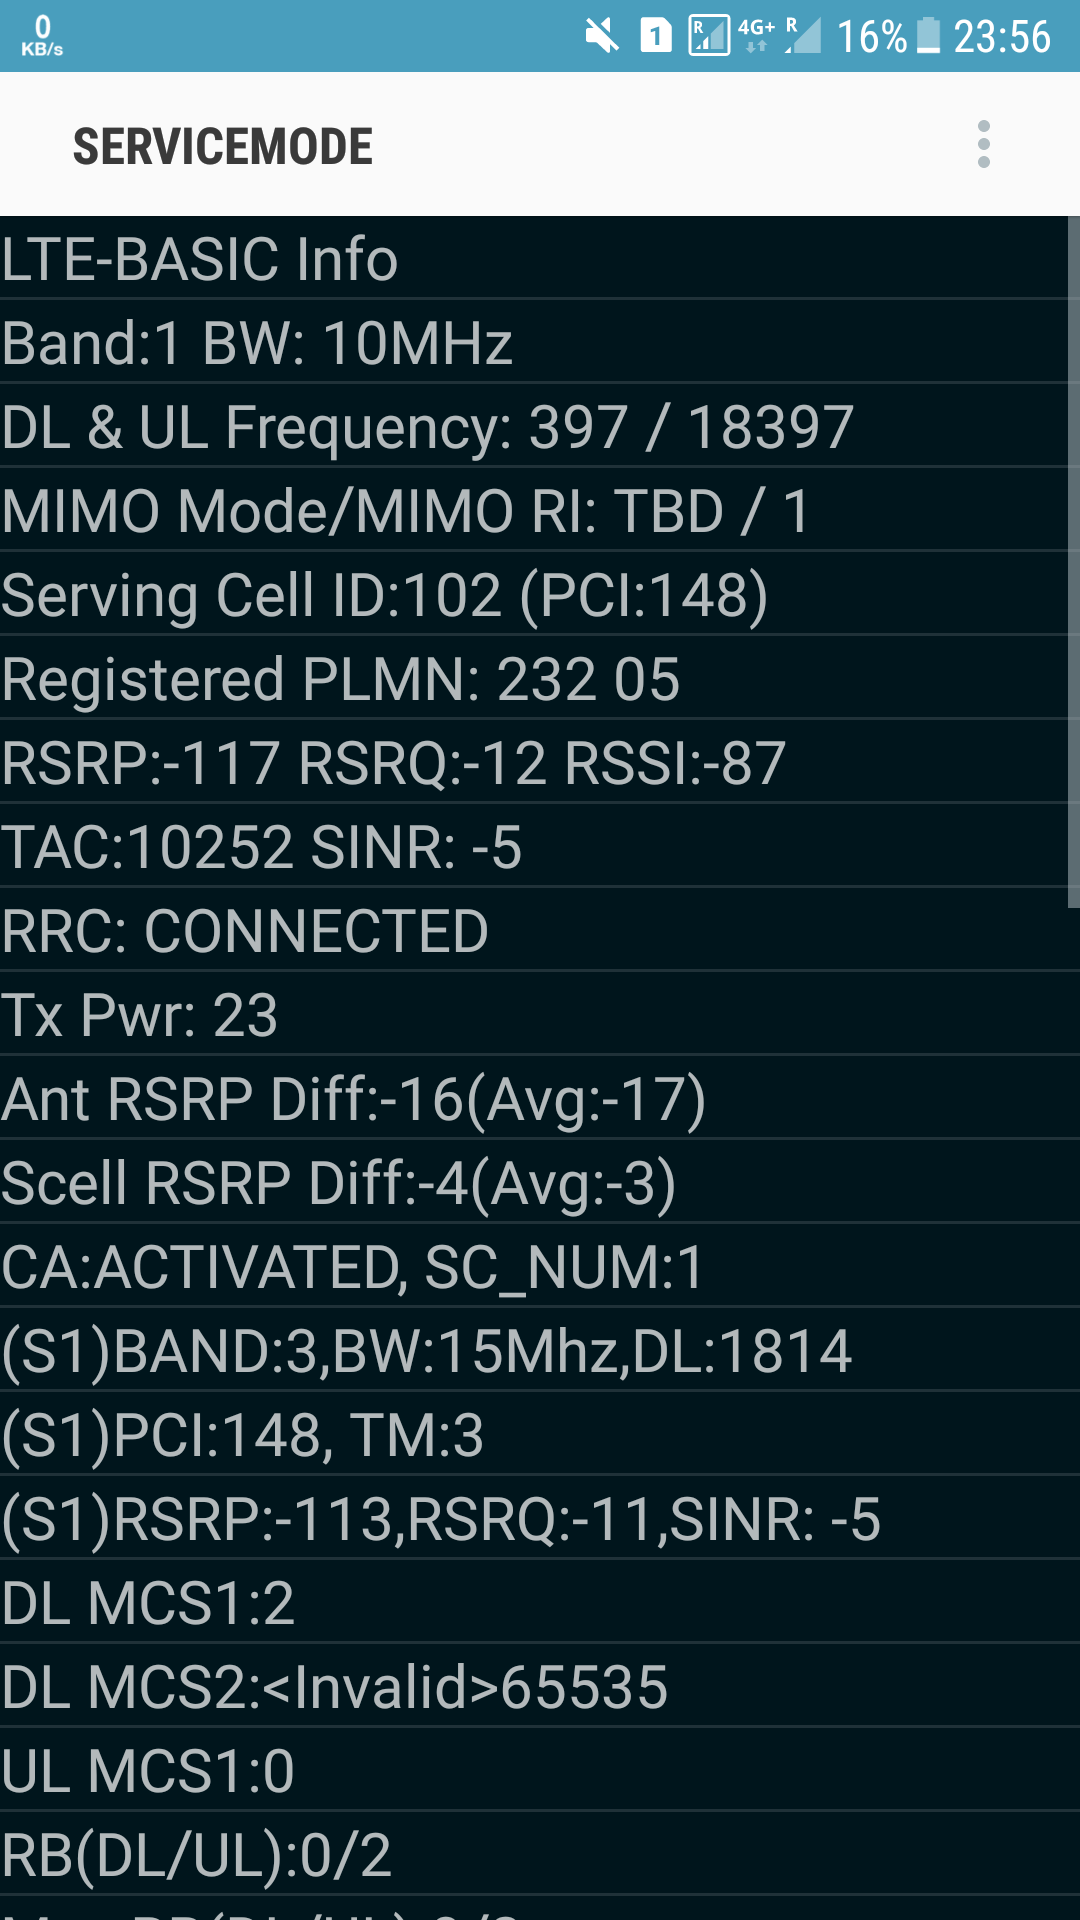Tap the boxed roaming signal strength icon
1080x1920 pixels.
click(x=709, y=36)
